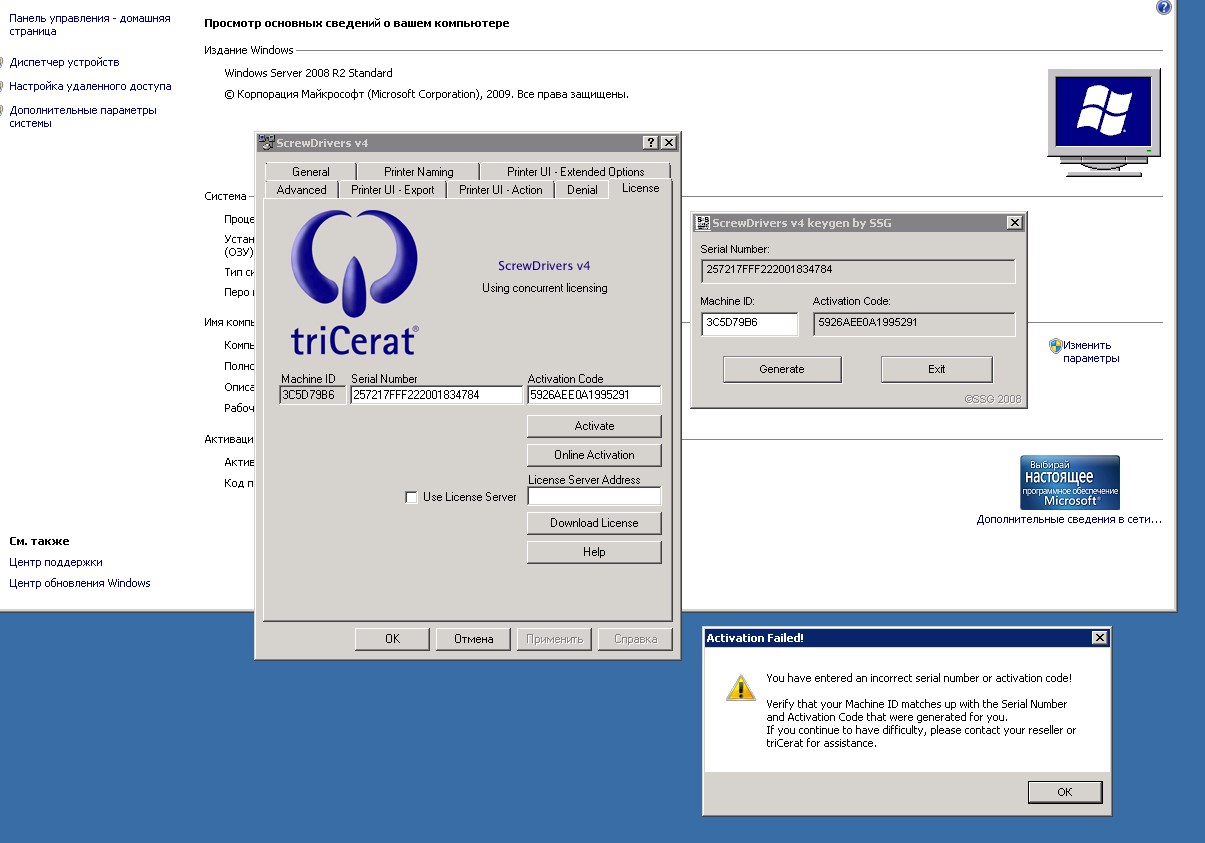Click the License Server Address field

(x=594, y=496)
